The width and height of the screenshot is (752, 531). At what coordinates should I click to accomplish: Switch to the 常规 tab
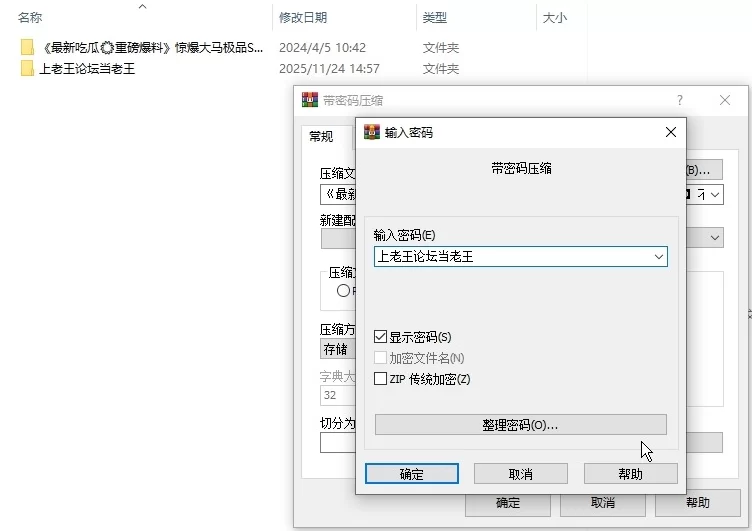(321, 137)
